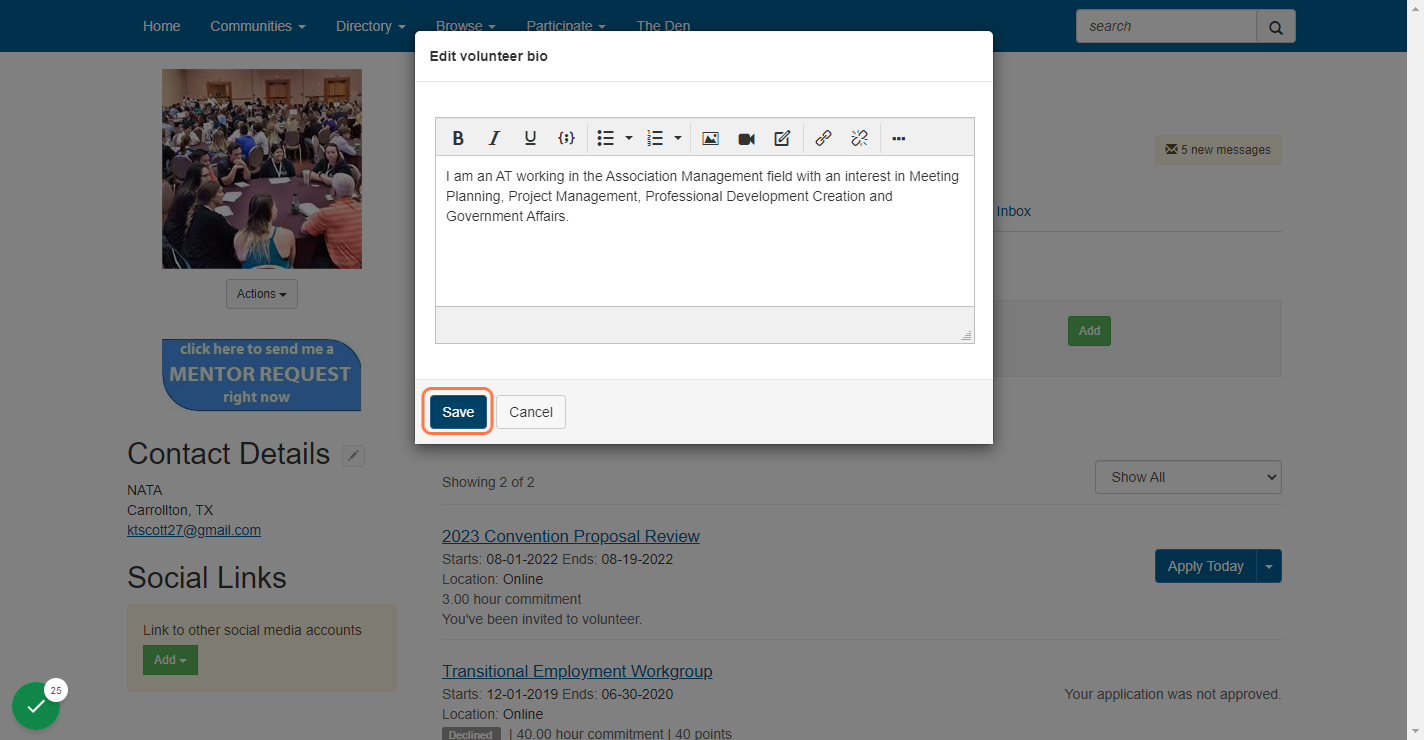
Task: Insert a numbered list
Action: coord(655,138)
